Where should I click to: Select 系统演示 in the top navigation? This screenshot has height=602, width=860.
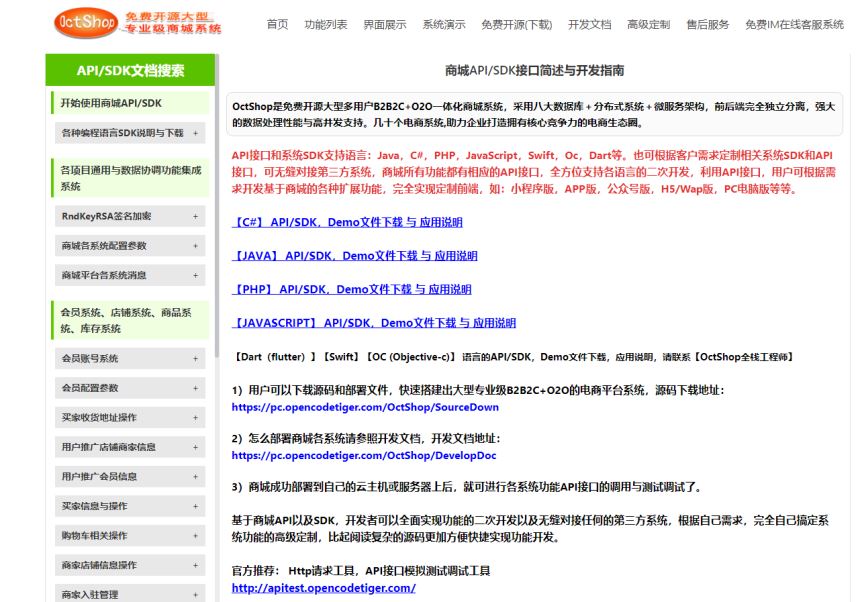[440, 26]
